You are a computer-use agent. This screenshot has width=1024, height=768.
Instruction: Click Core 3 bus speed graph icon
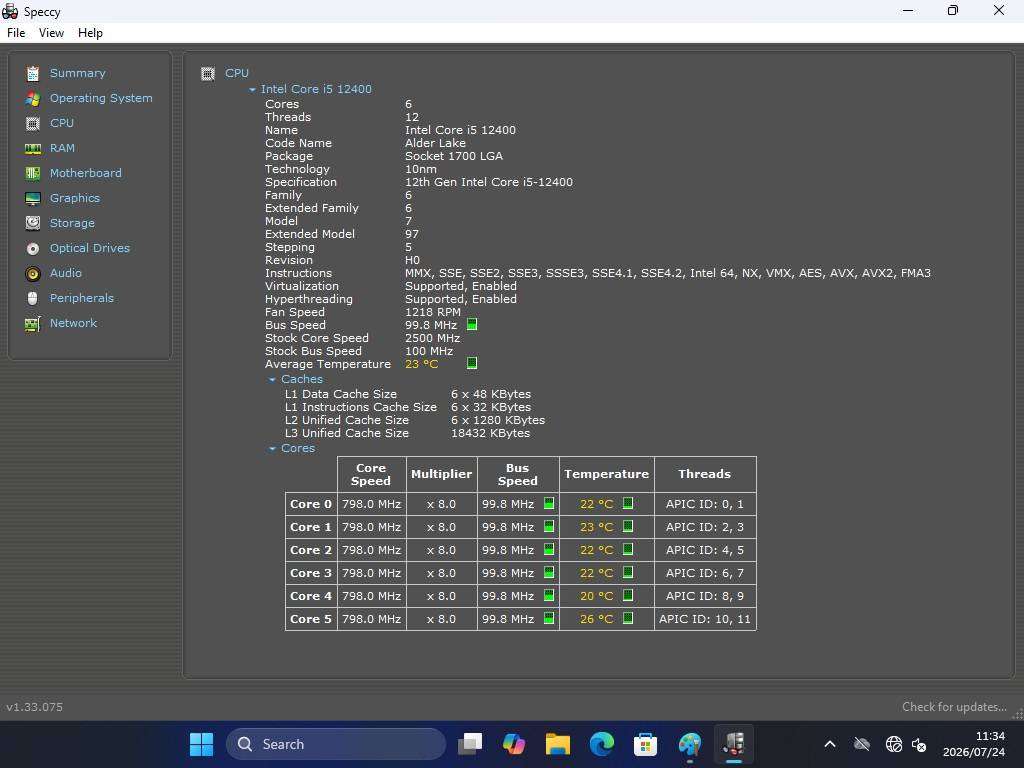tap(549, 572)
